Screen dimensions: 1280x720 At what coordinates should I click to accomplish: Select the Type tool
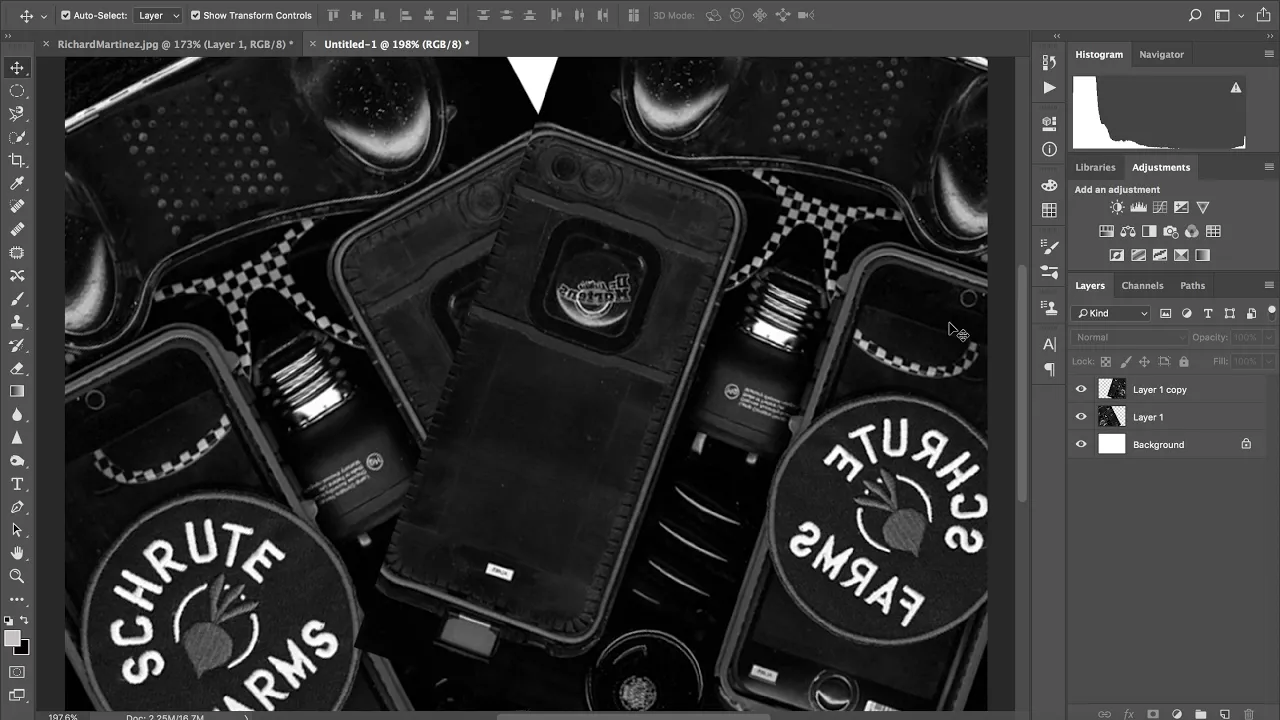pyautogui.click(x=17, y=484)
